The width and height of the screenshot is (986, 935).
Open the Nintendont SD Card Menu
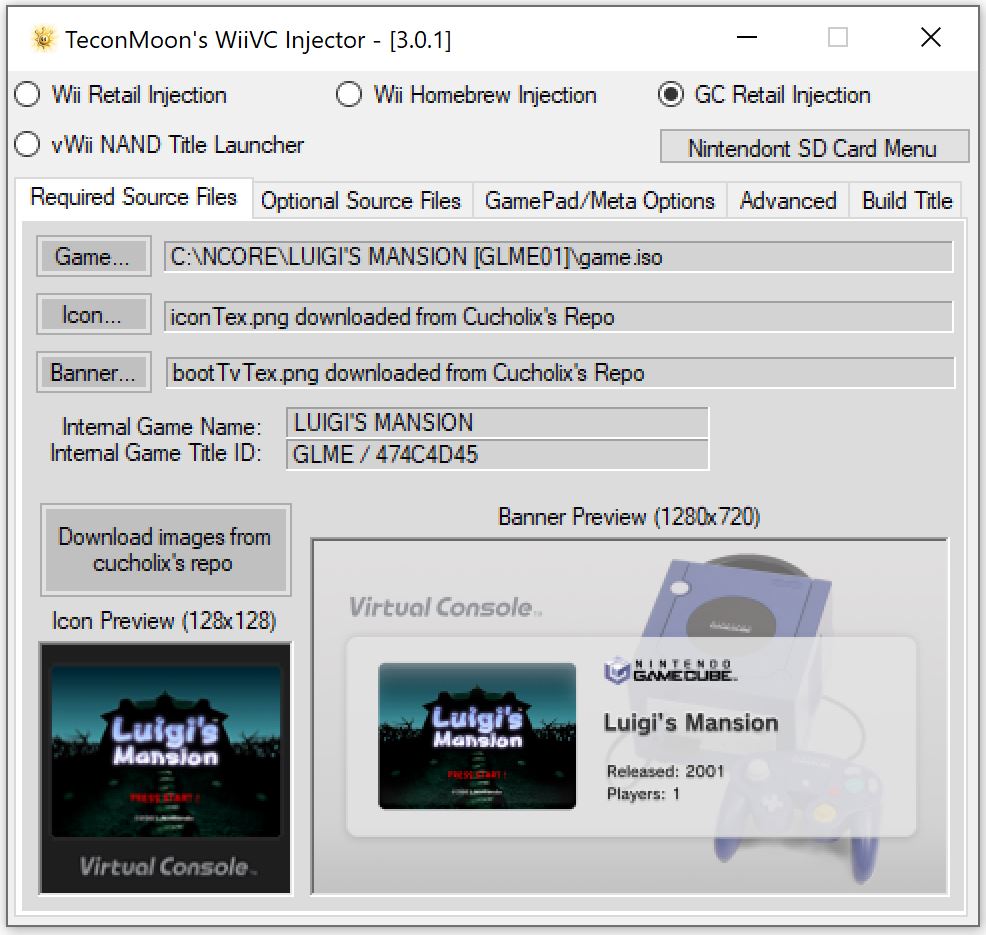[x=813, y=148]
